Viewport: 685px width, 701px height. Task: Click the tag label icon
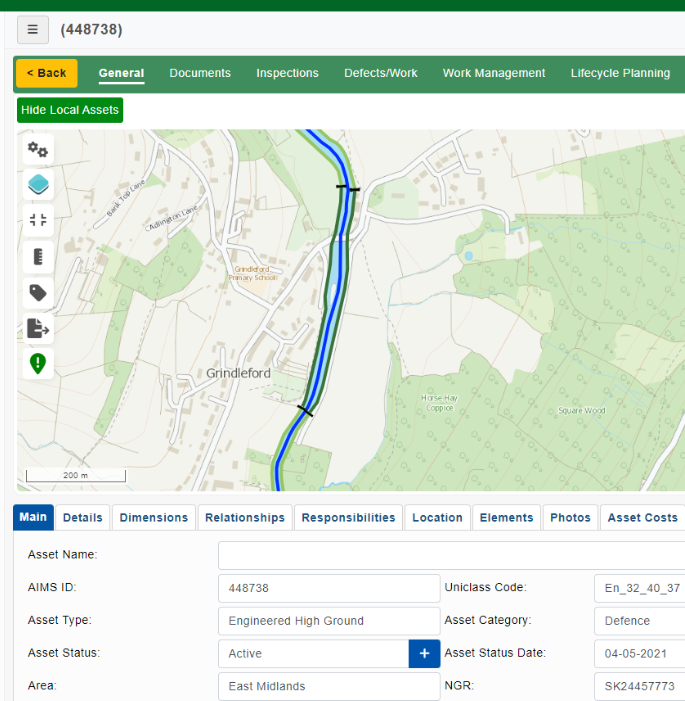(38, 292)
